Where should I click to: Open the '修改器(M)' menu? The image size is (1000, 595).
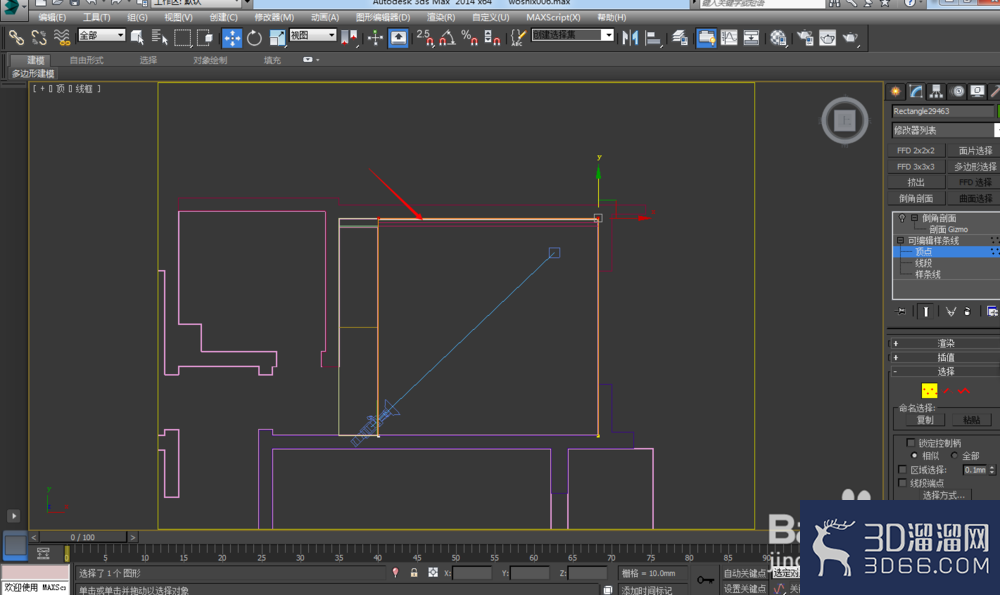[274, 17]
